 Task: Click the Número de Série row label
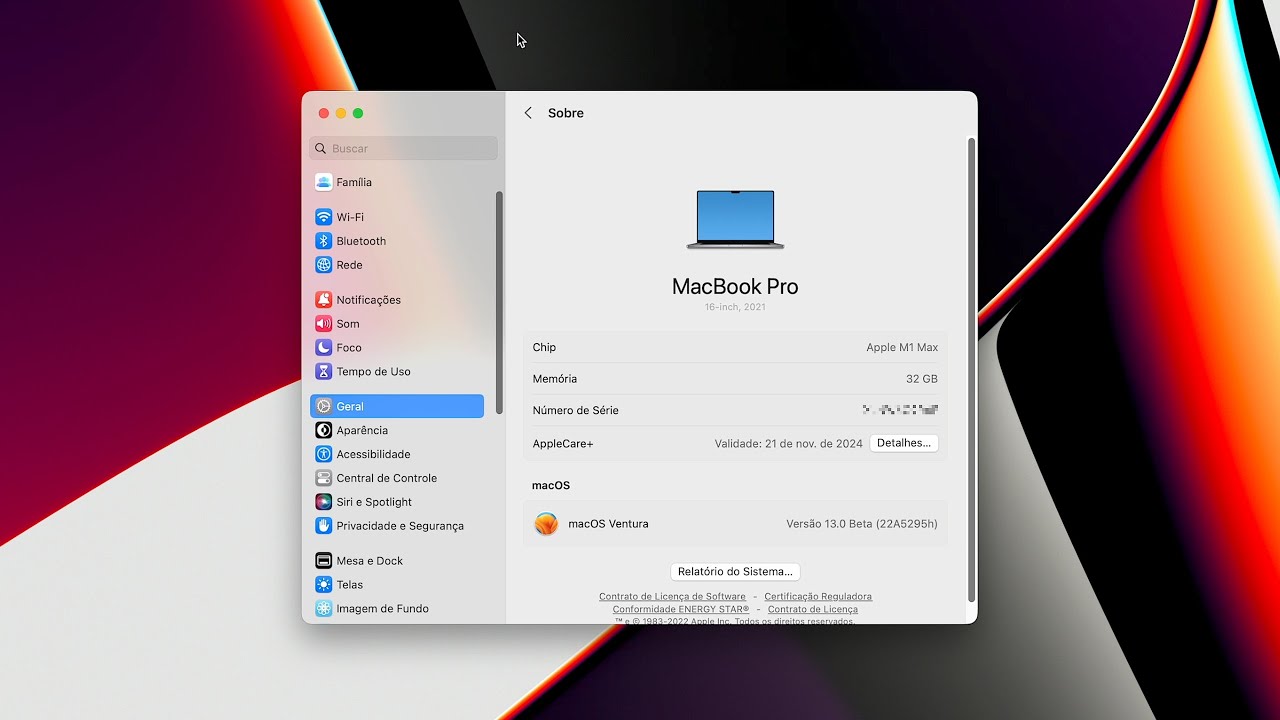coord(576,410)
